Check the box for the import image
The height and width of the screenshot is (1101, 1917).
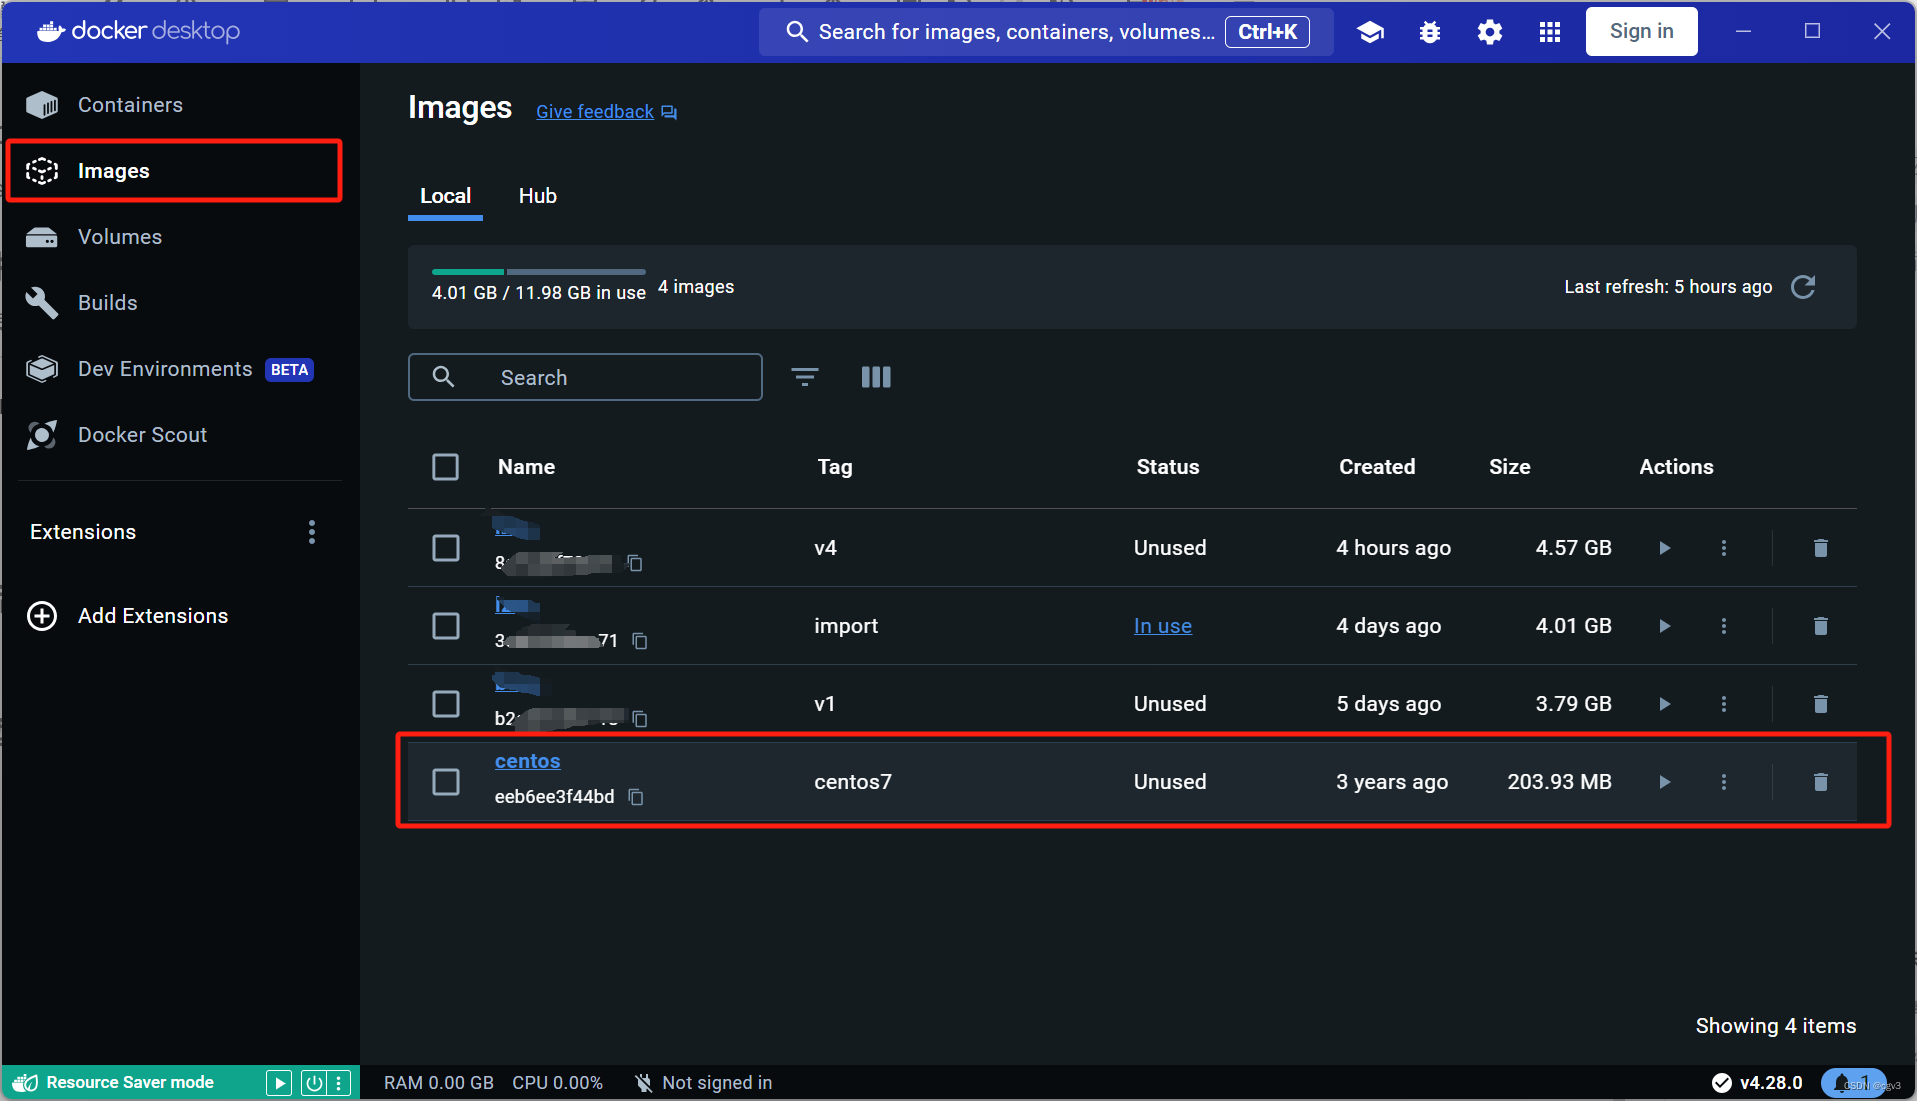[446, 626]
